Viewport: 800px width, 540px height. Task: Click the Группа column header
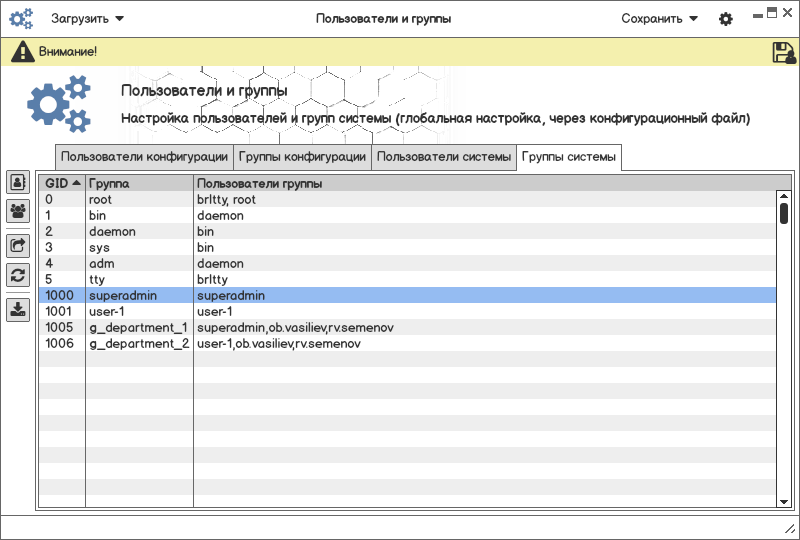pos(139,184)
